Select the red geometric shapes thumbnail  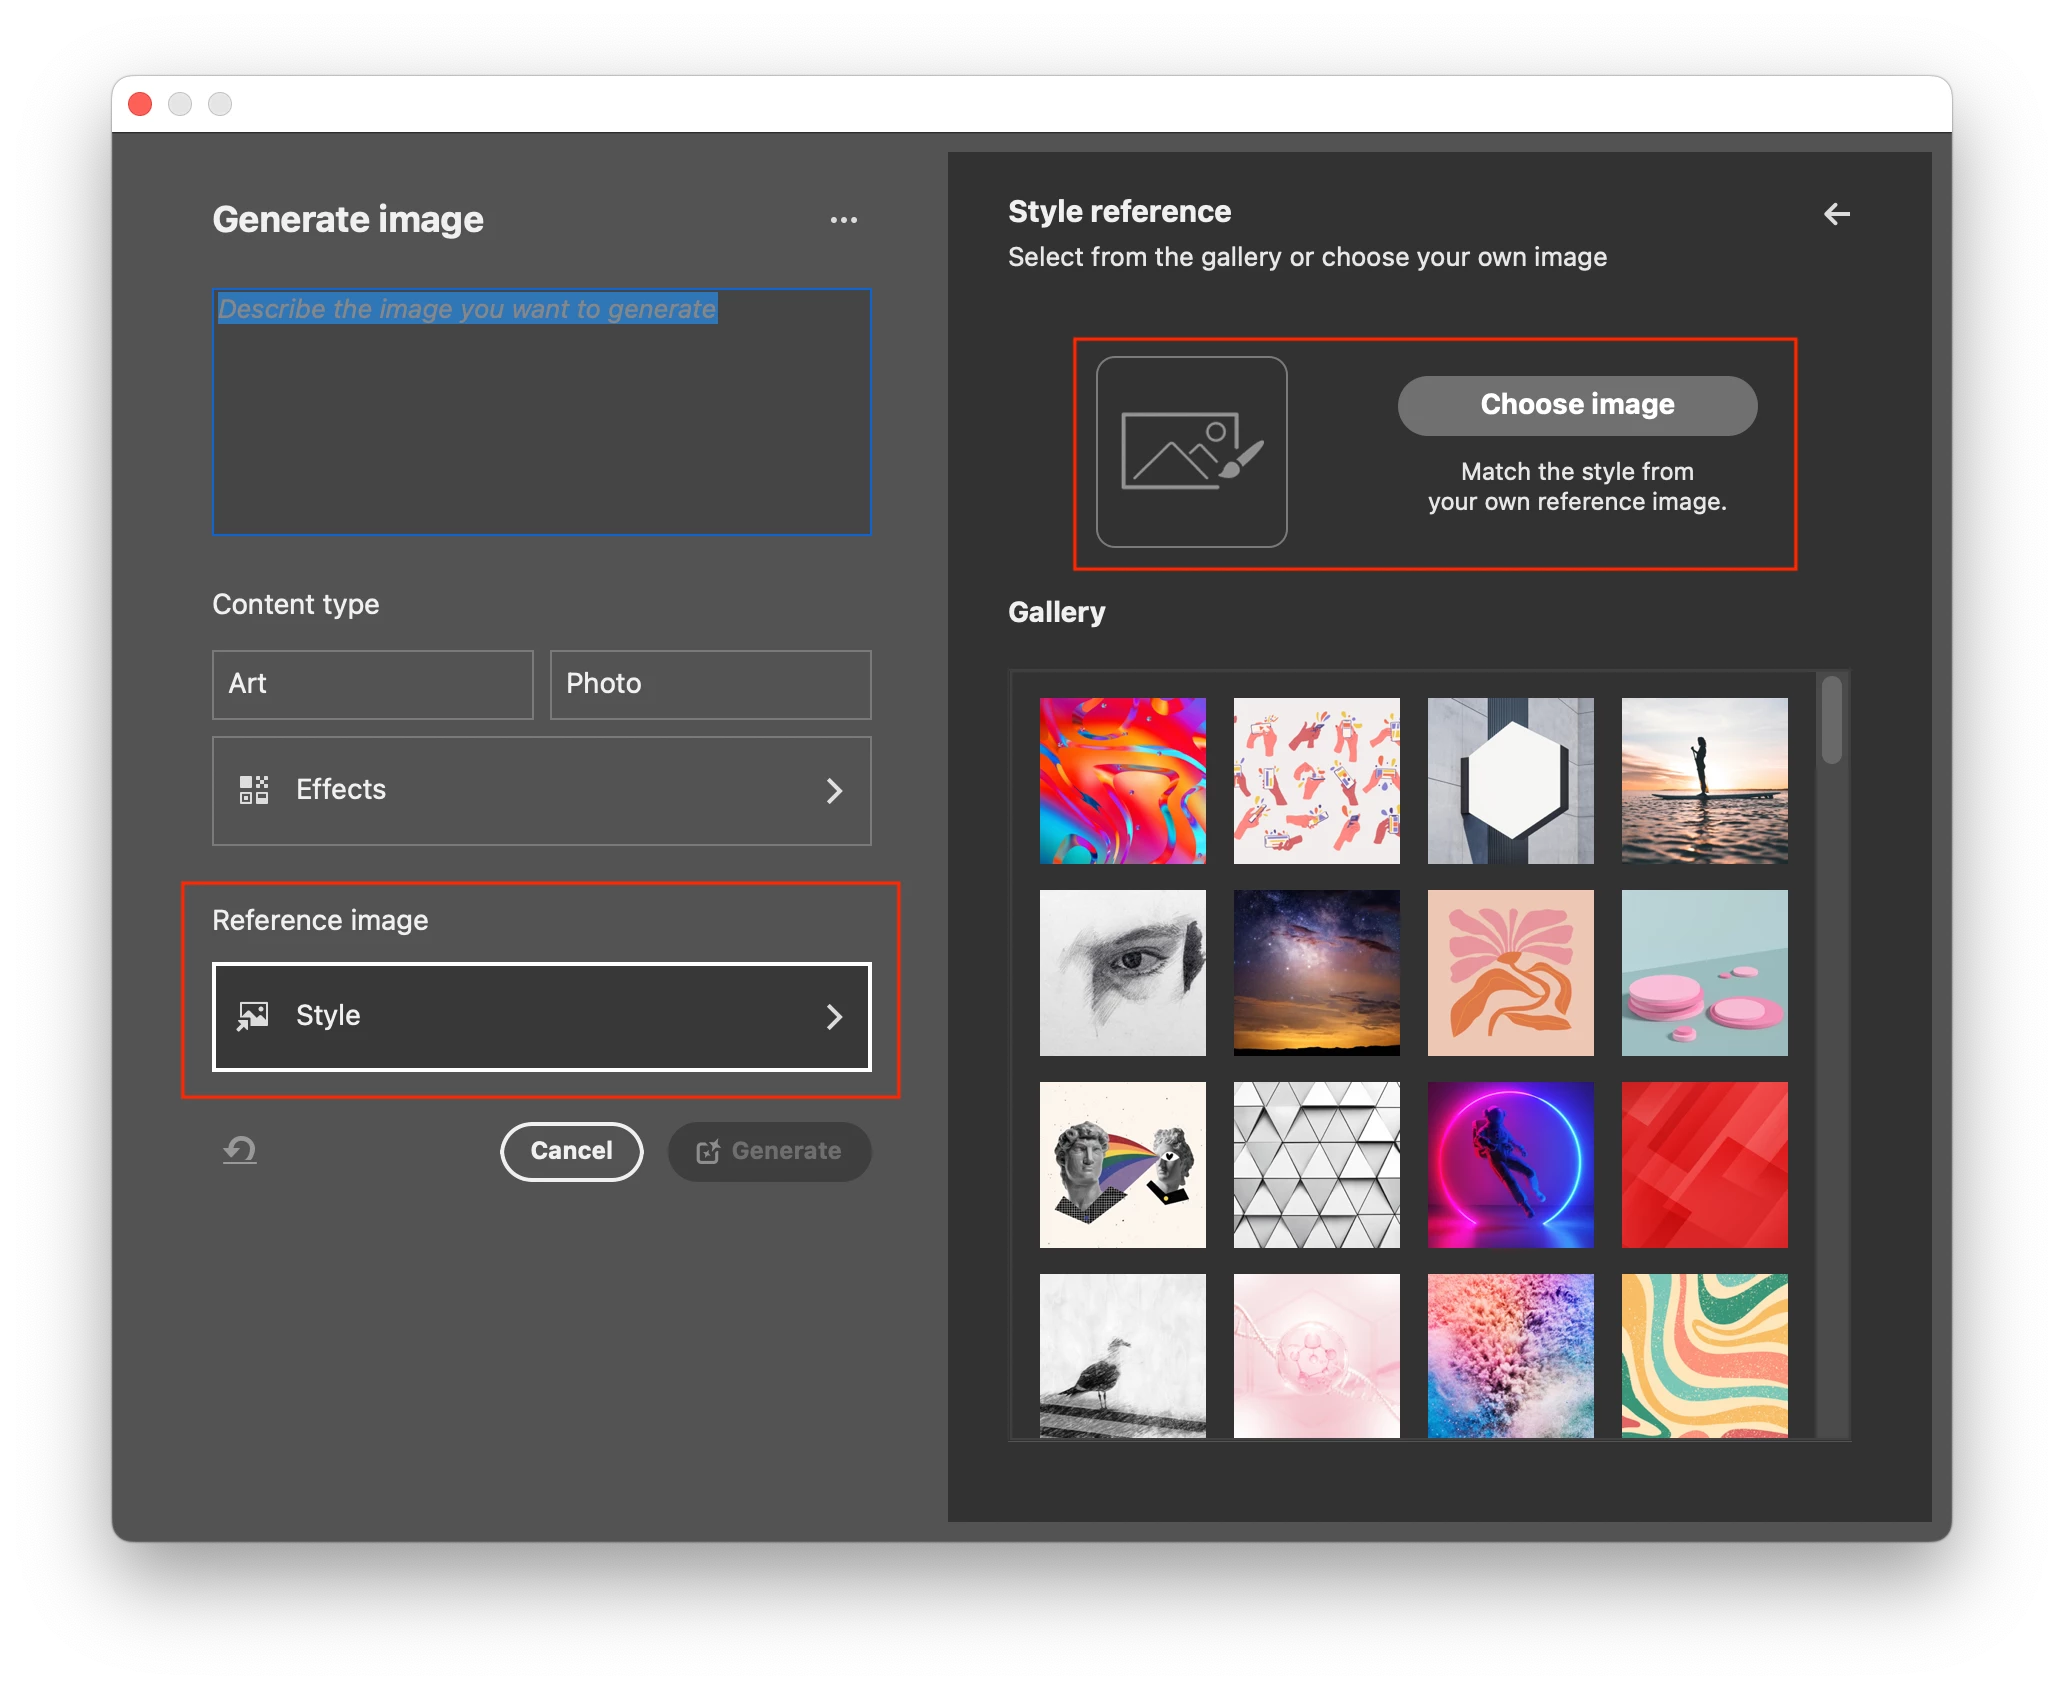pyautogui.click(x=1704, y=1165)
